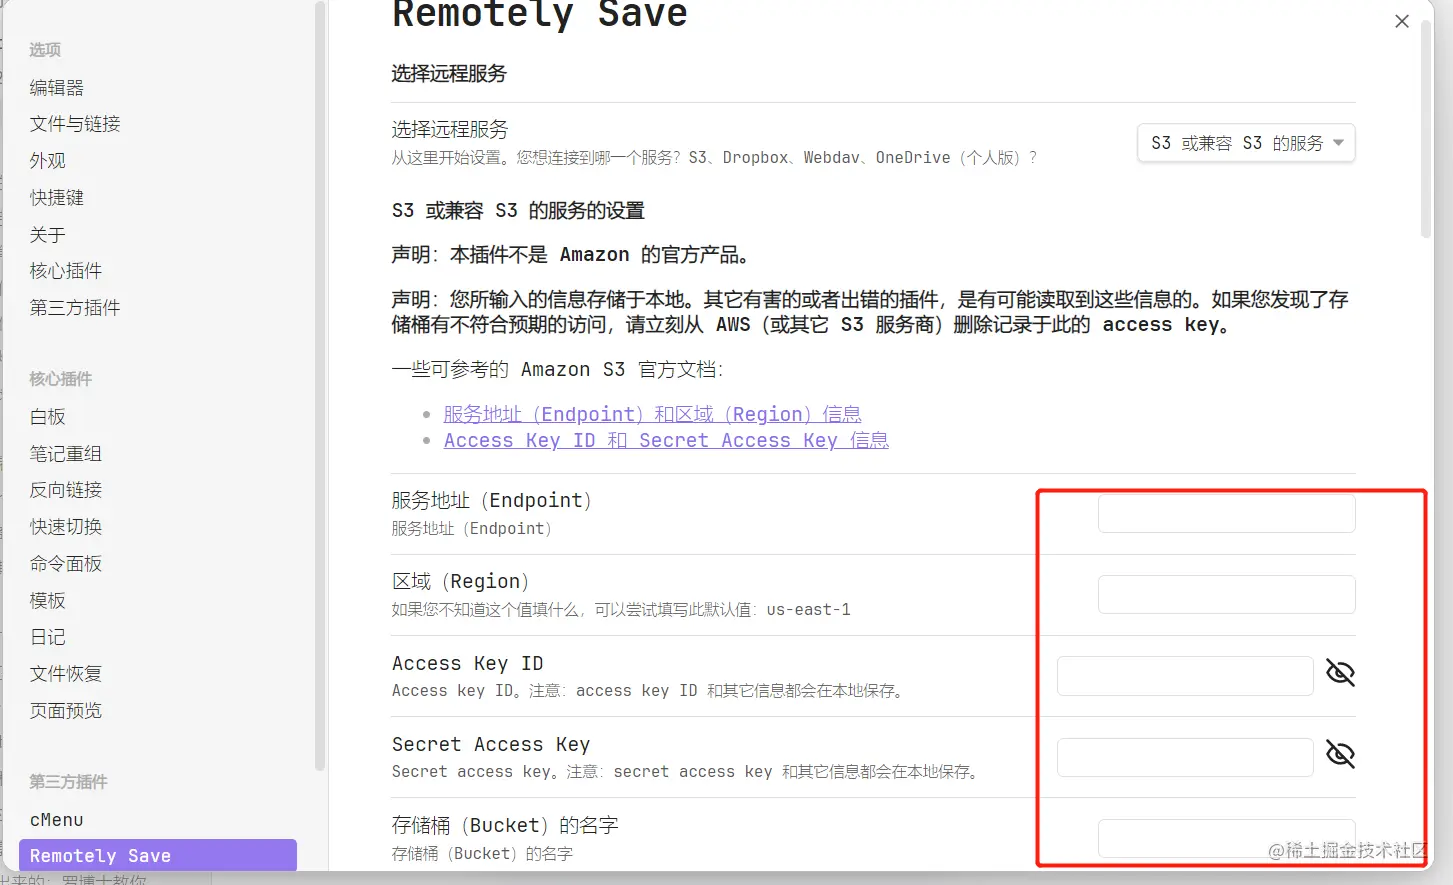Open the 文件与链接 settings tab

[x=75, y=124]
